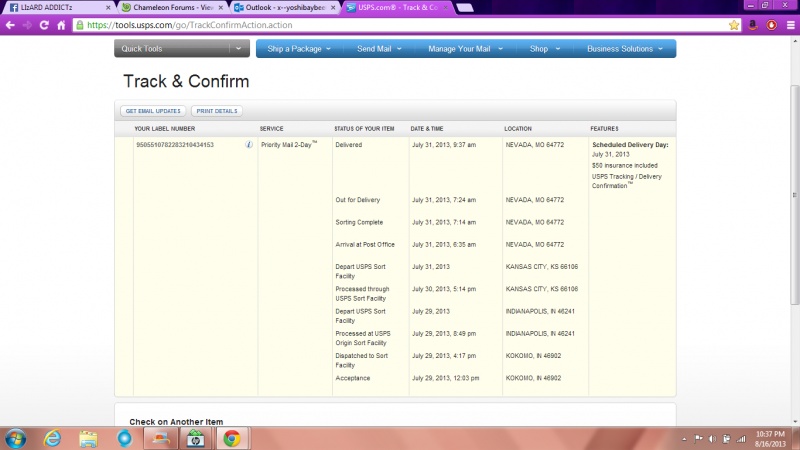Click the Get Email Updates button
Image resolution: width=800 pixels, height=450 pixels.
coord(153,111)
